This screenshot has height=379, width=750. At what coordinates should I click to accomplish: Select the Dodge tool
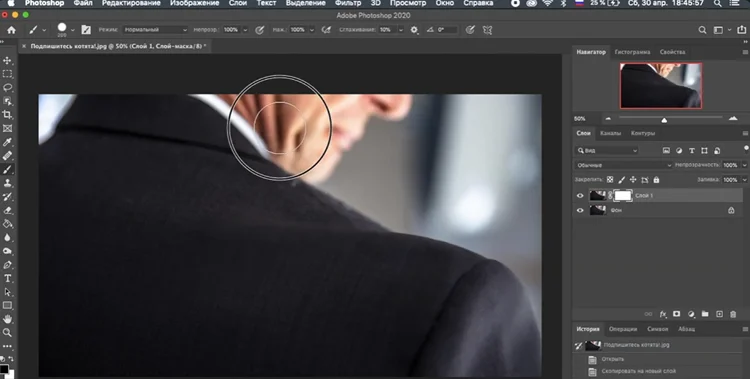pos(8,251)
